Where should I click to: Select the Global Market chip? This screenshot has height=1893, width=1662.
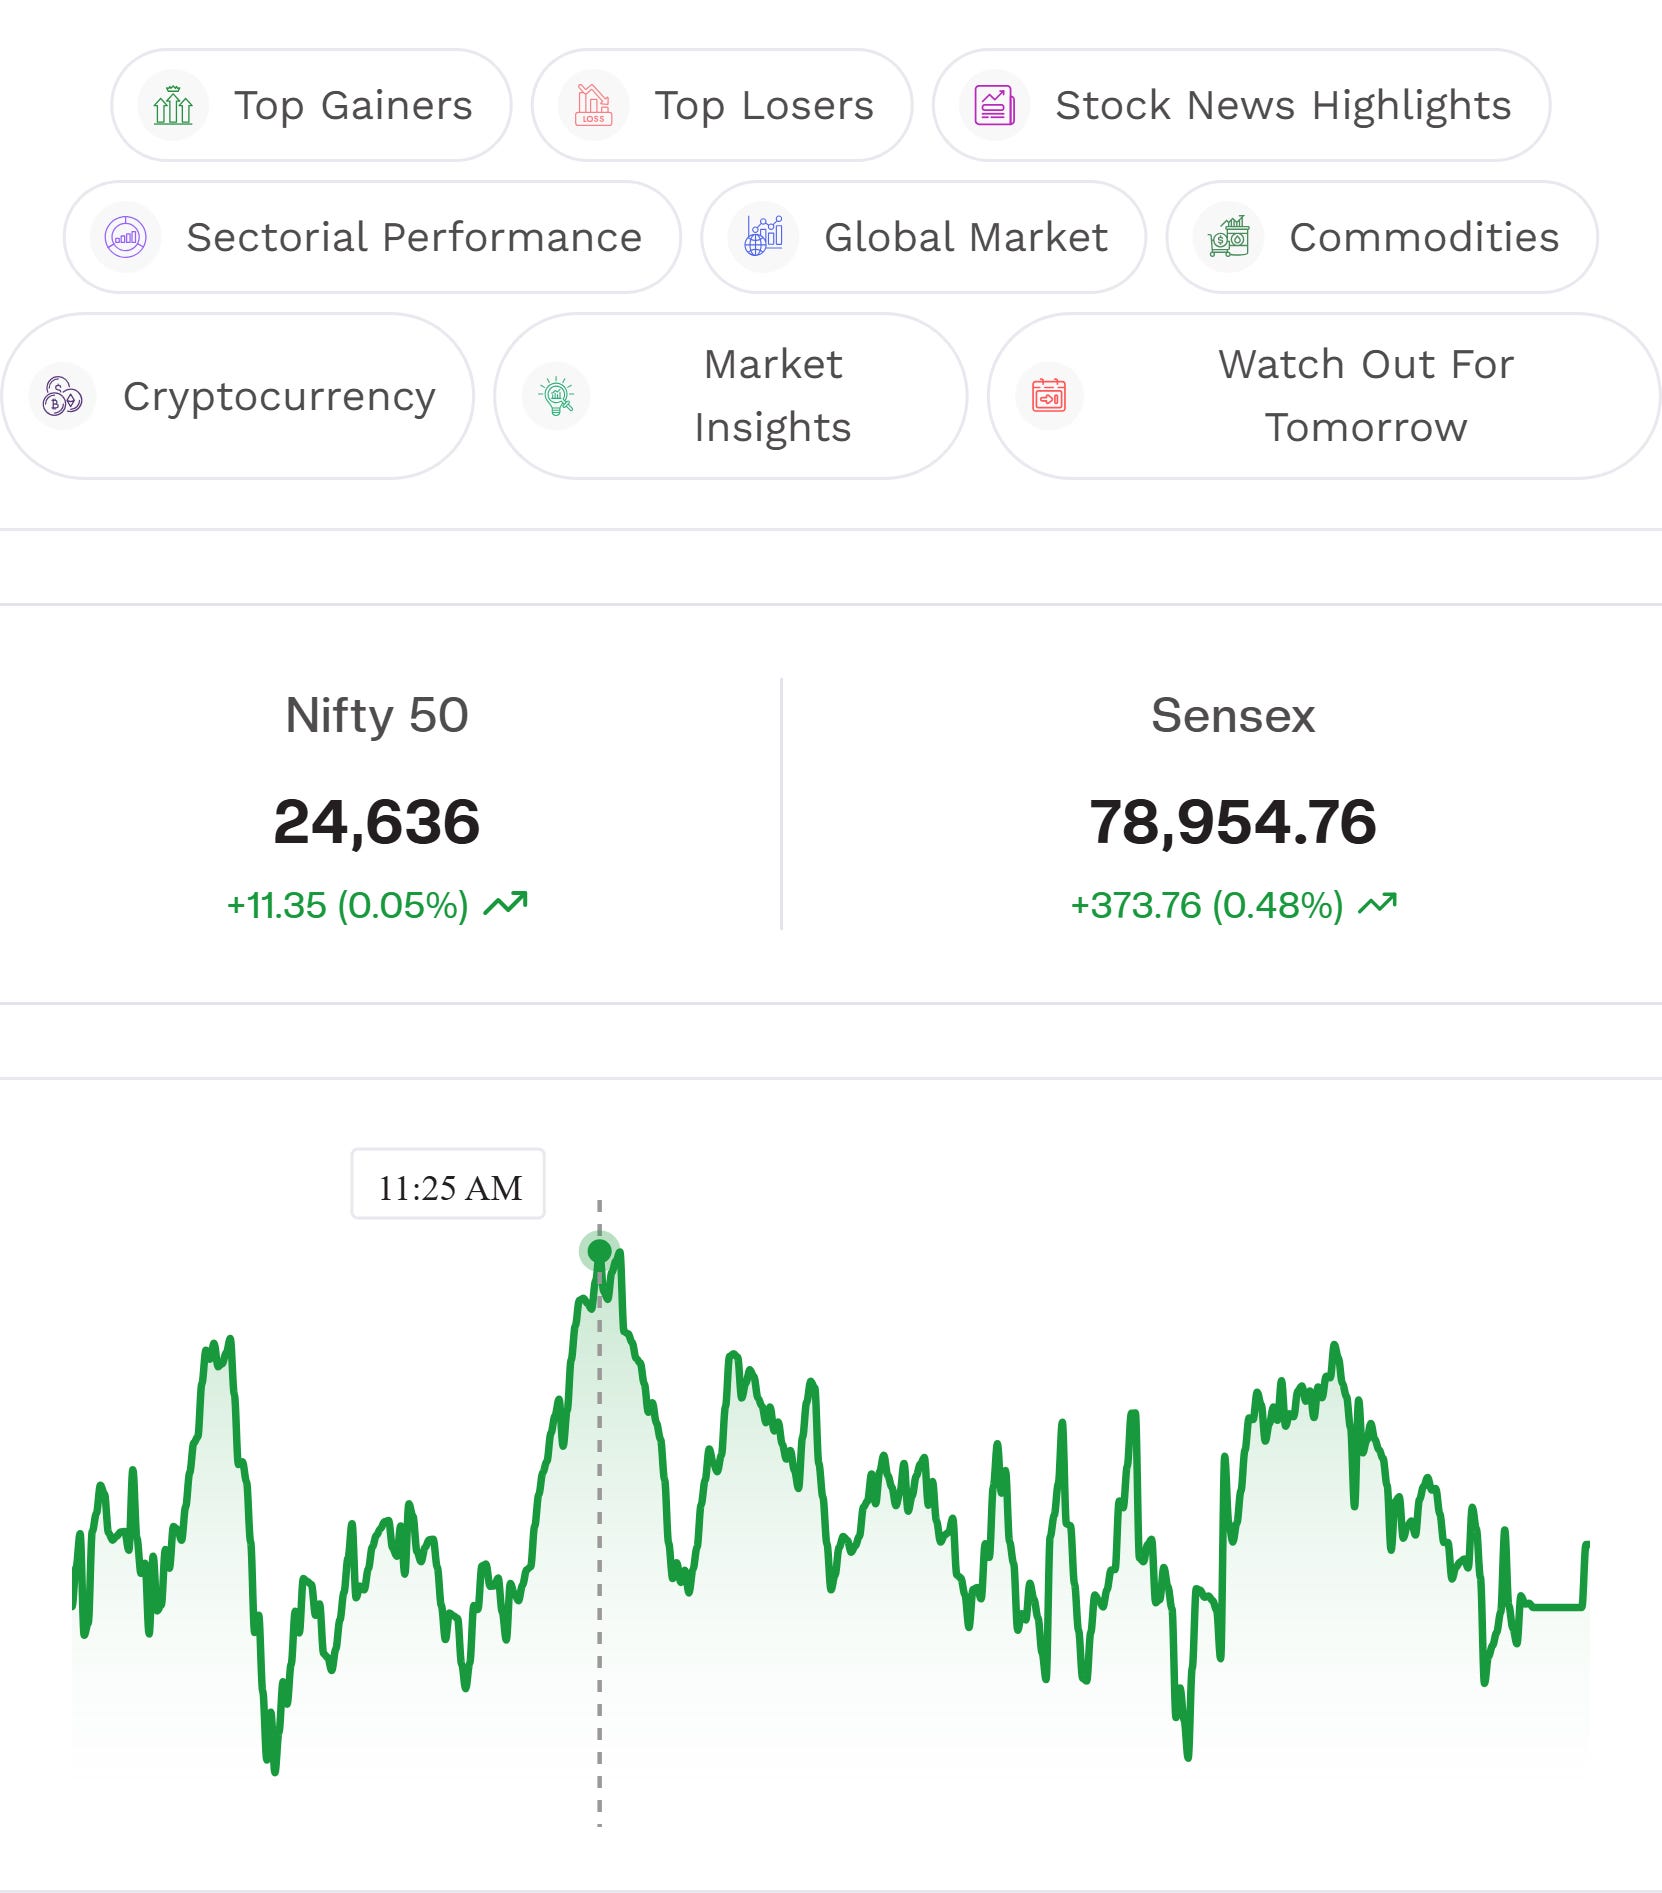click(x=924, y=237)
